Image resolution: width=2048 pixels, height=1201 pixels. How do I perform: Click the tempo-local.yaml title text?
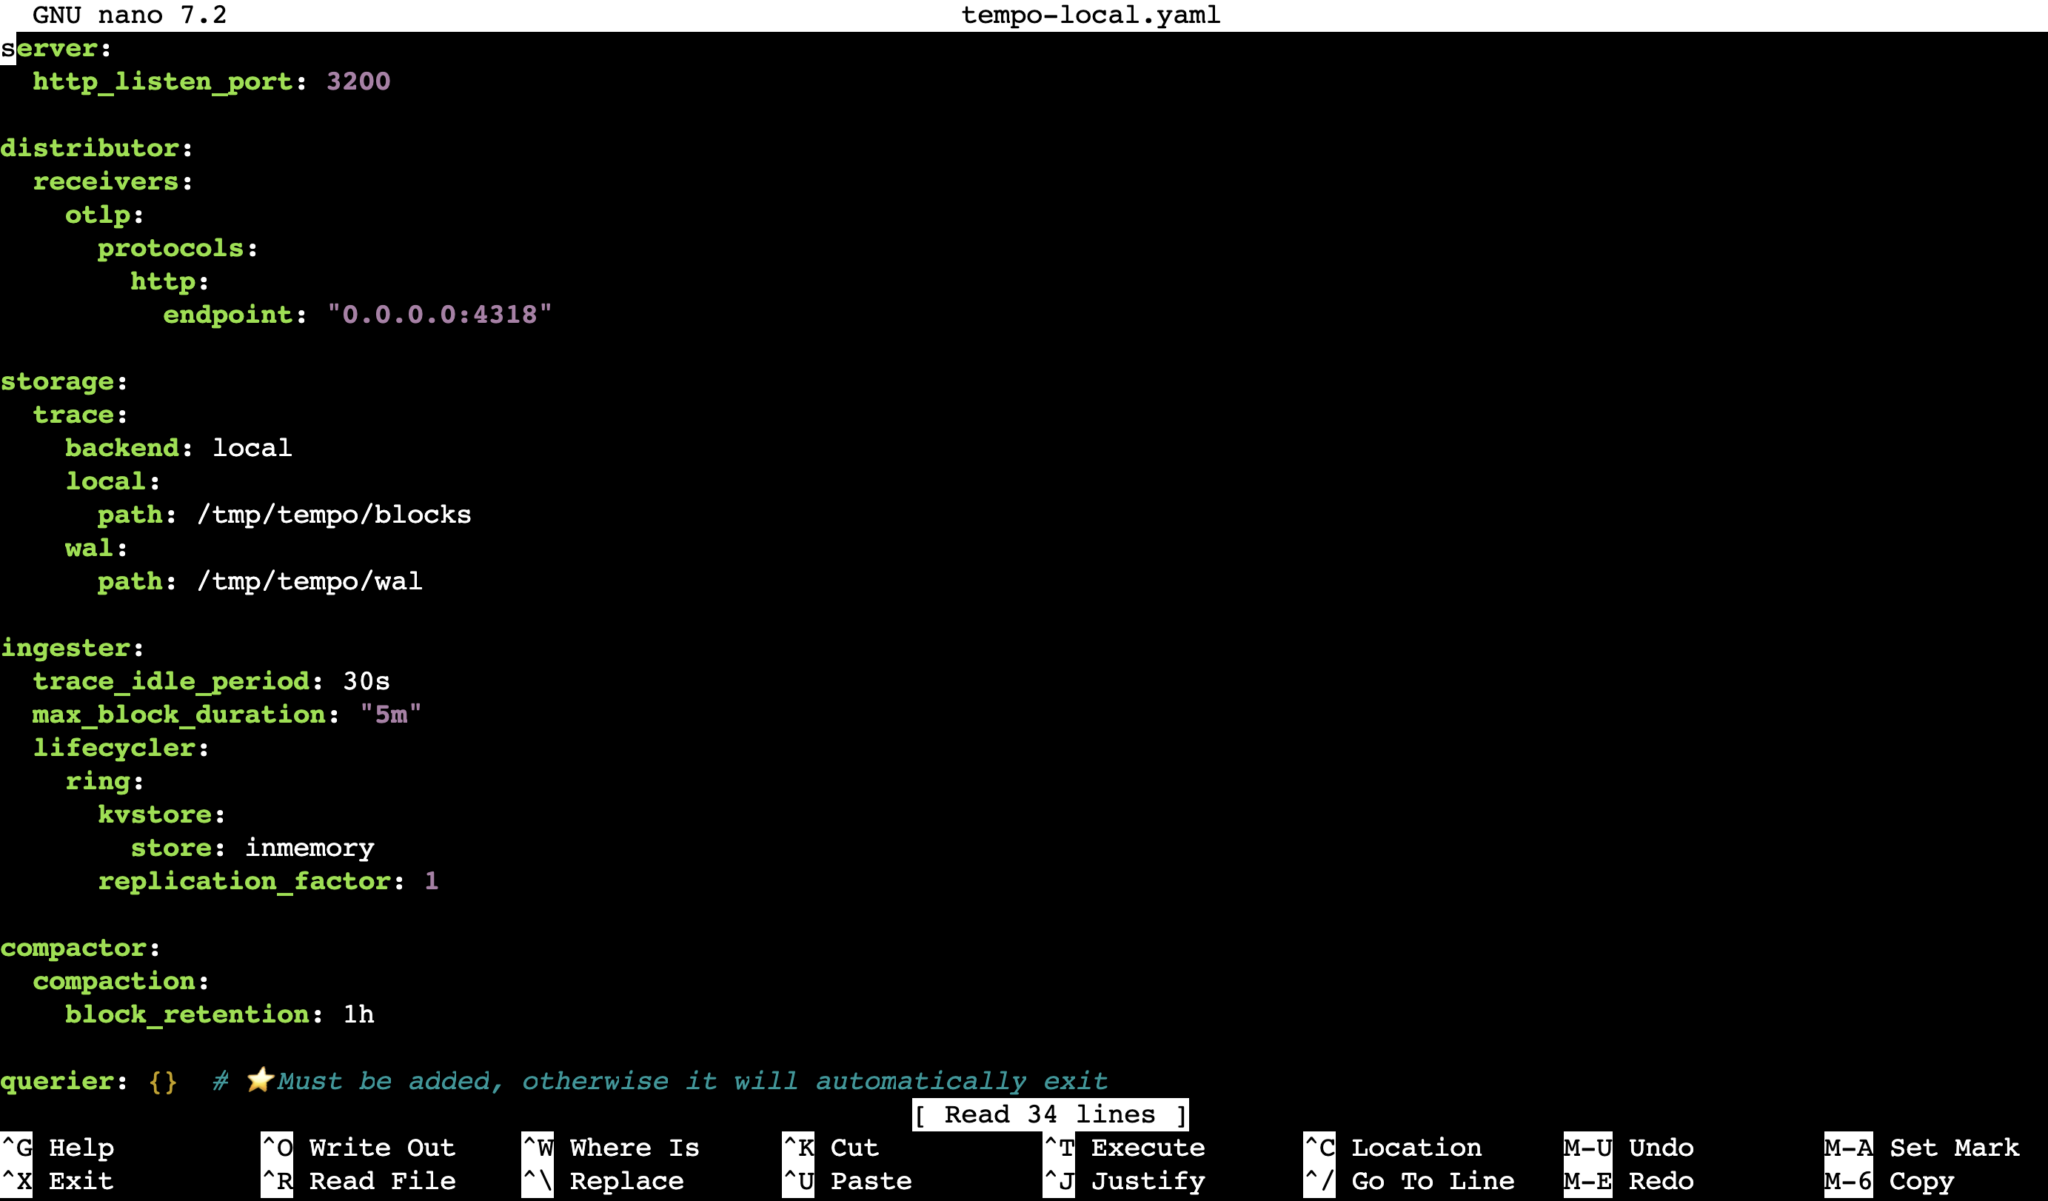pyautogui.click(x=1089, y=15)
